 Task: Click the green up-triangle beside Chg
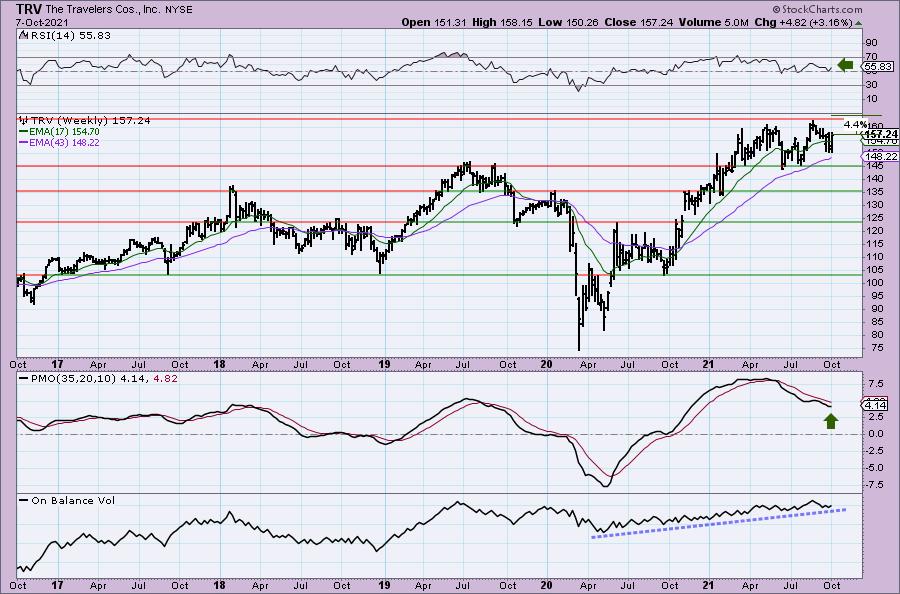[x=858, y=23]
